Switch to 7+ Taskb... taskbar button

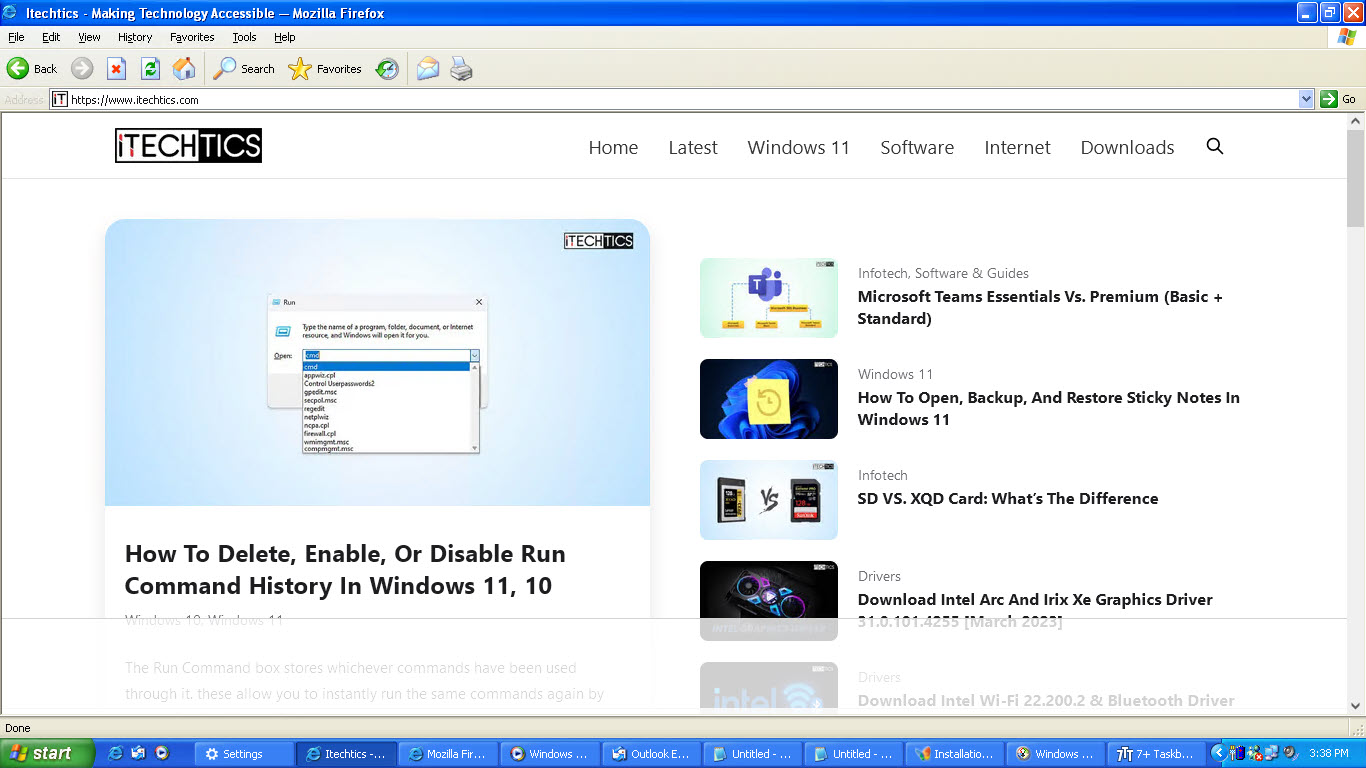[1158, 754]
